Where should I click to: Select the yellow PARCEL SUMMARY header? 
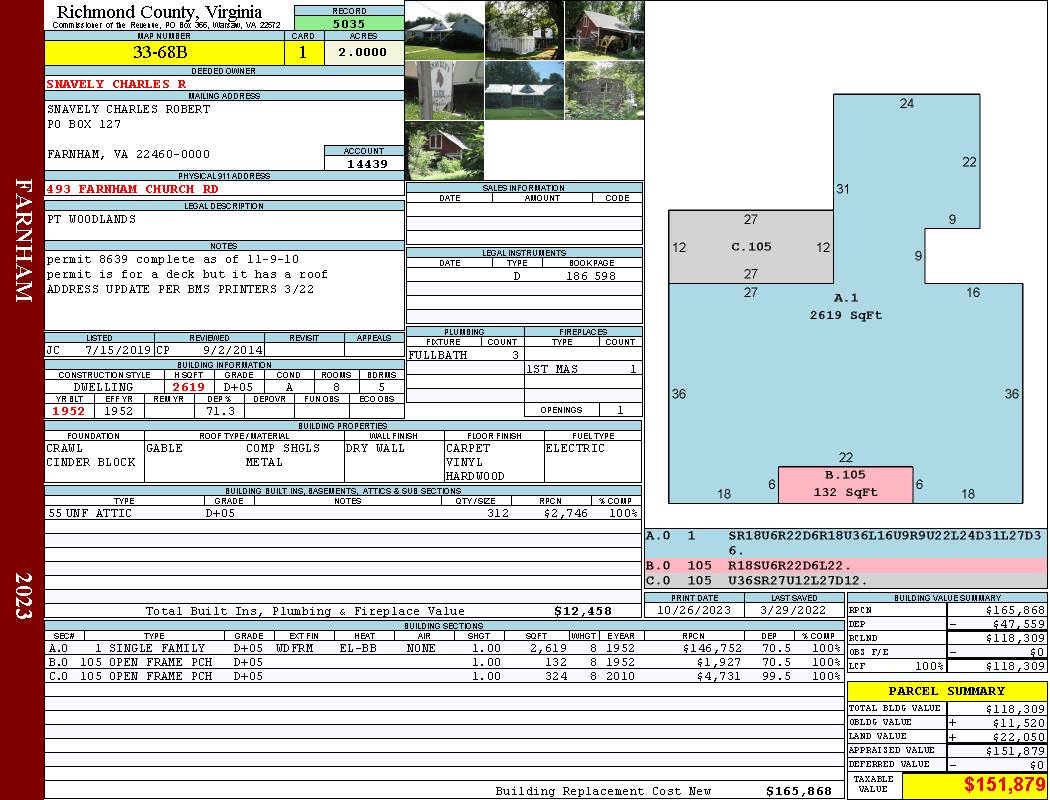click(x=946, y=691)
